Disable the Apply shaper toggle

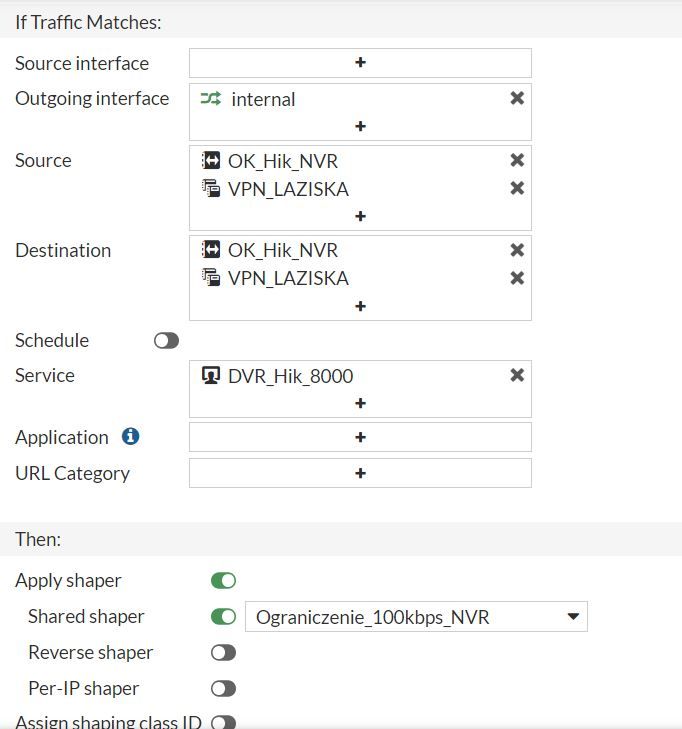(x=223, y=581)
